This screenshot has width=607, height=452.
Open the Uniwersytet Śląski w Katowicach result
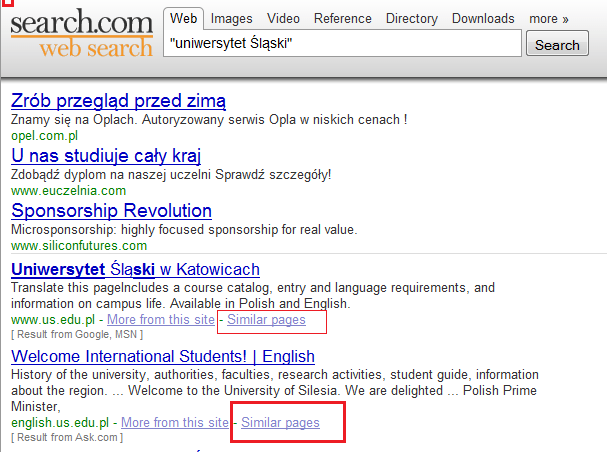[135, 269]
